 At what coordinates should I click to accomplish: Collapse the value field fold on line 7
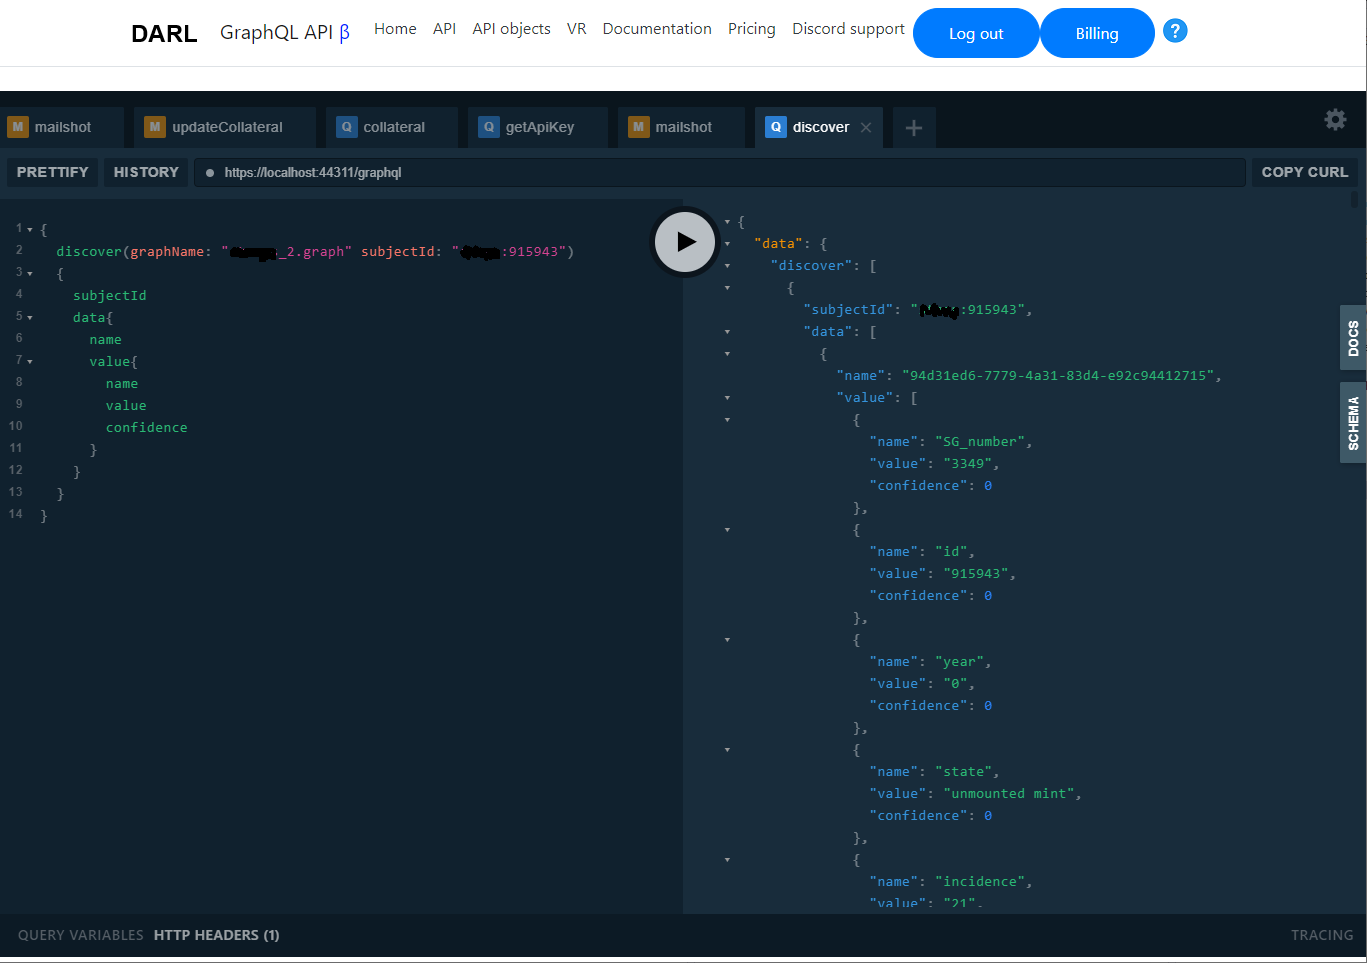pyautogui.click(x=30, y=362)
